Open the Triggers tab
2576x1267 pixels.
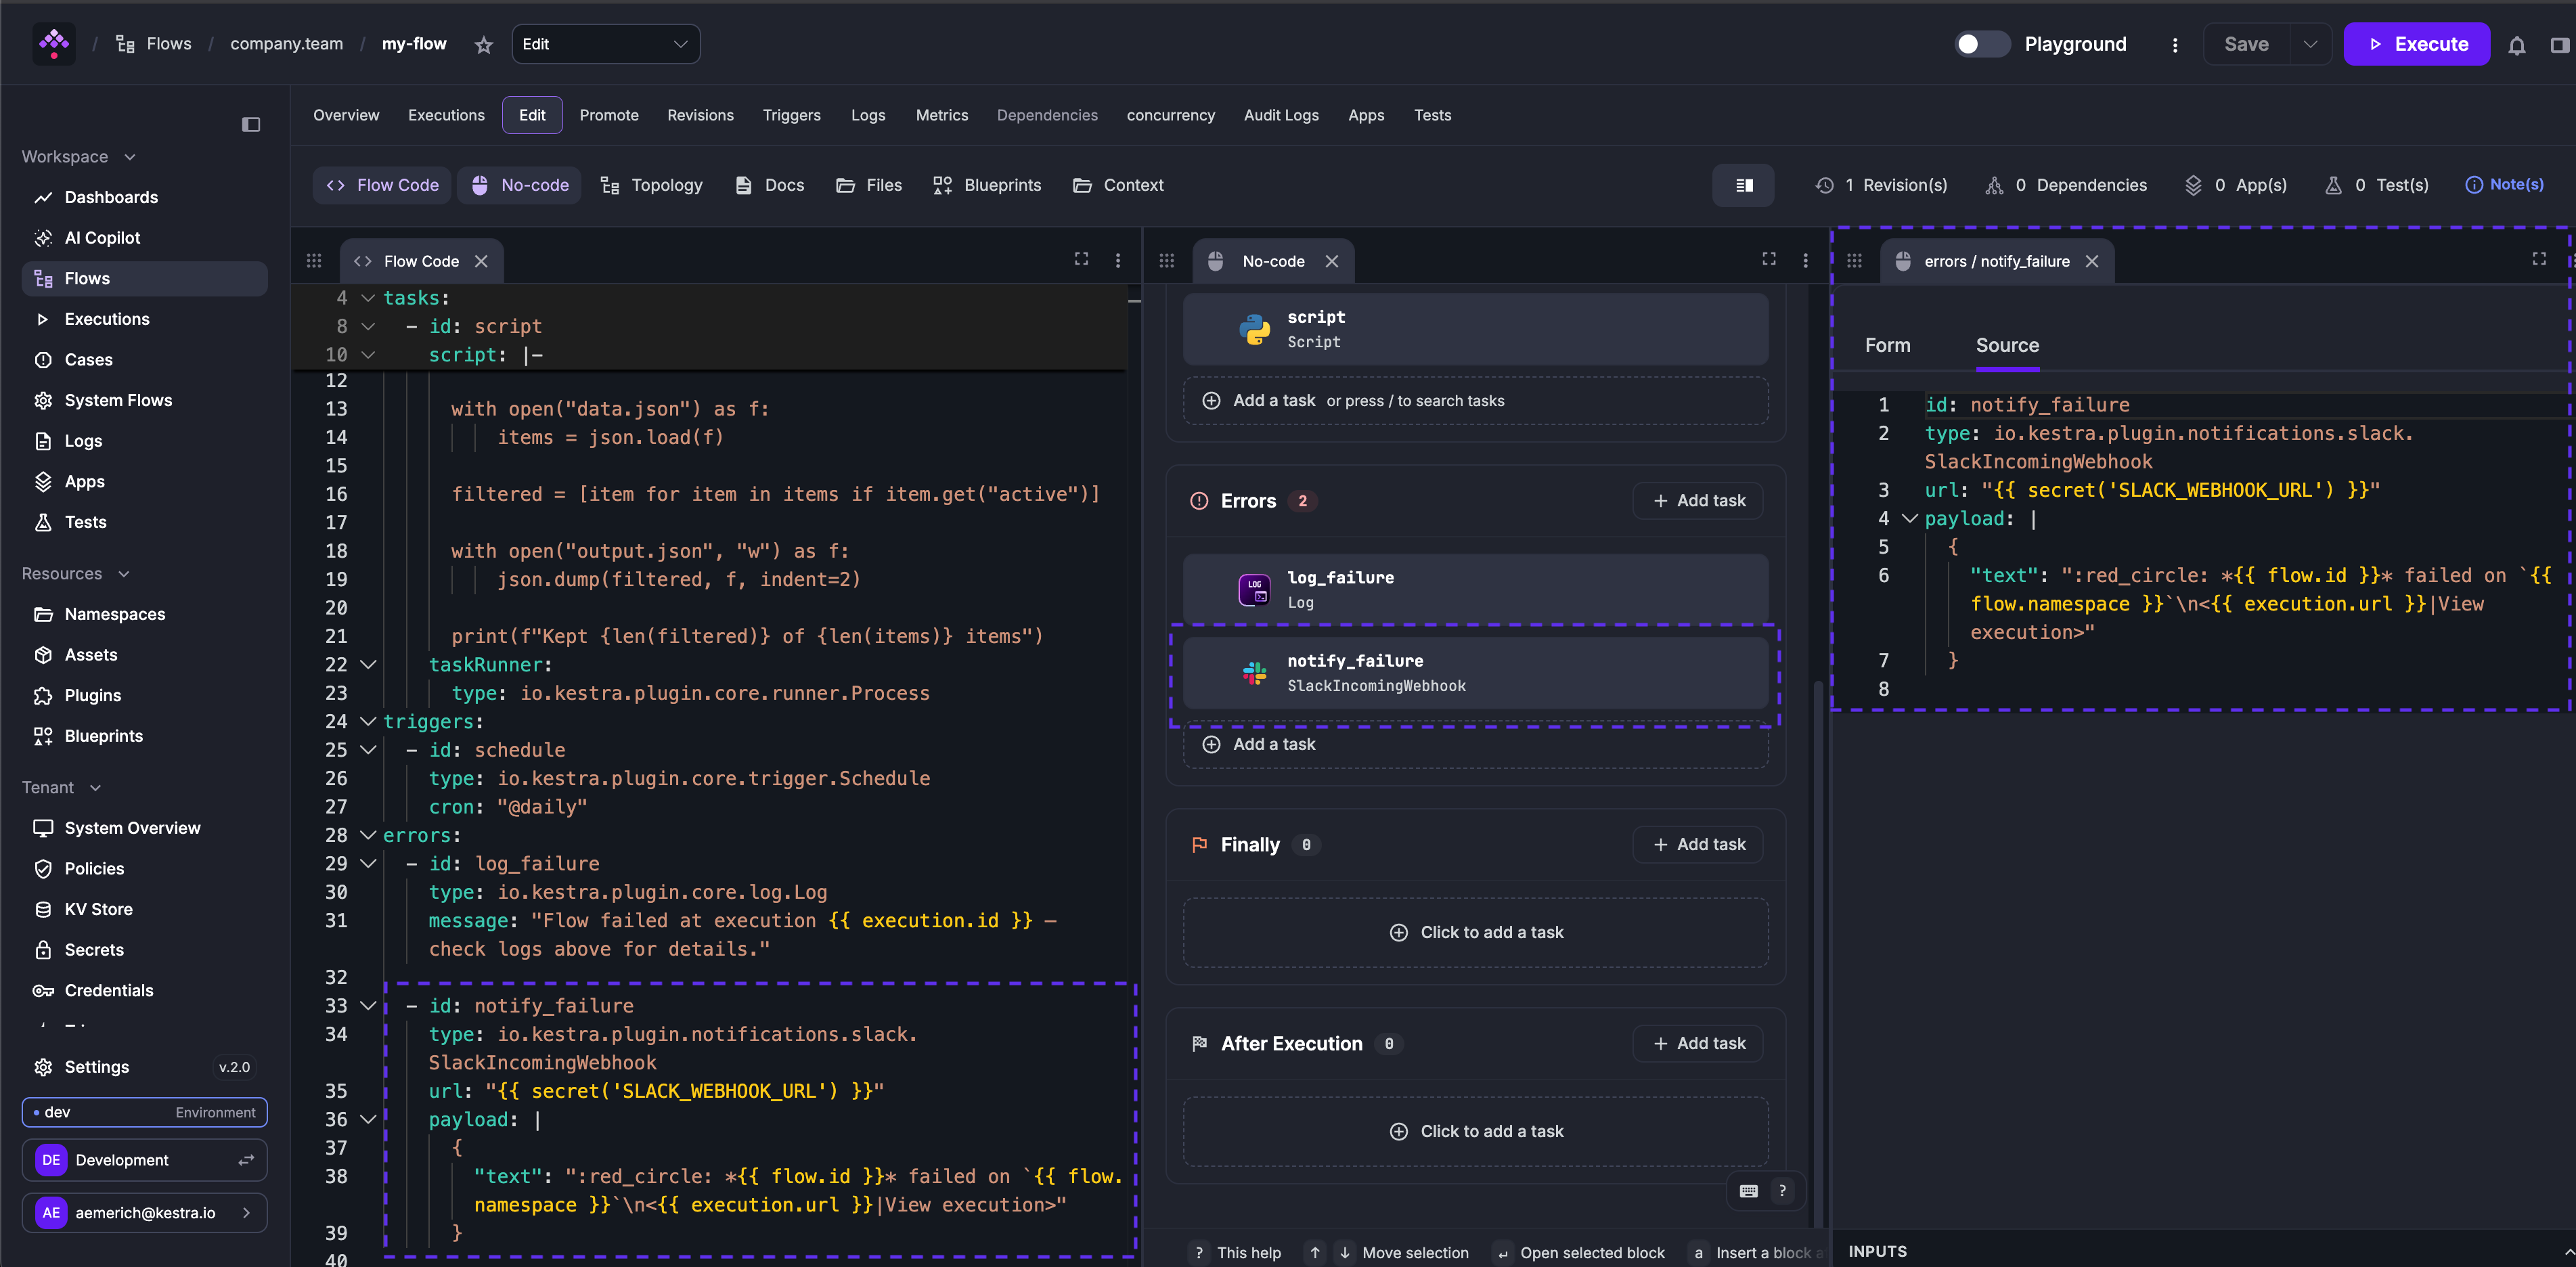tap(791, 115)
